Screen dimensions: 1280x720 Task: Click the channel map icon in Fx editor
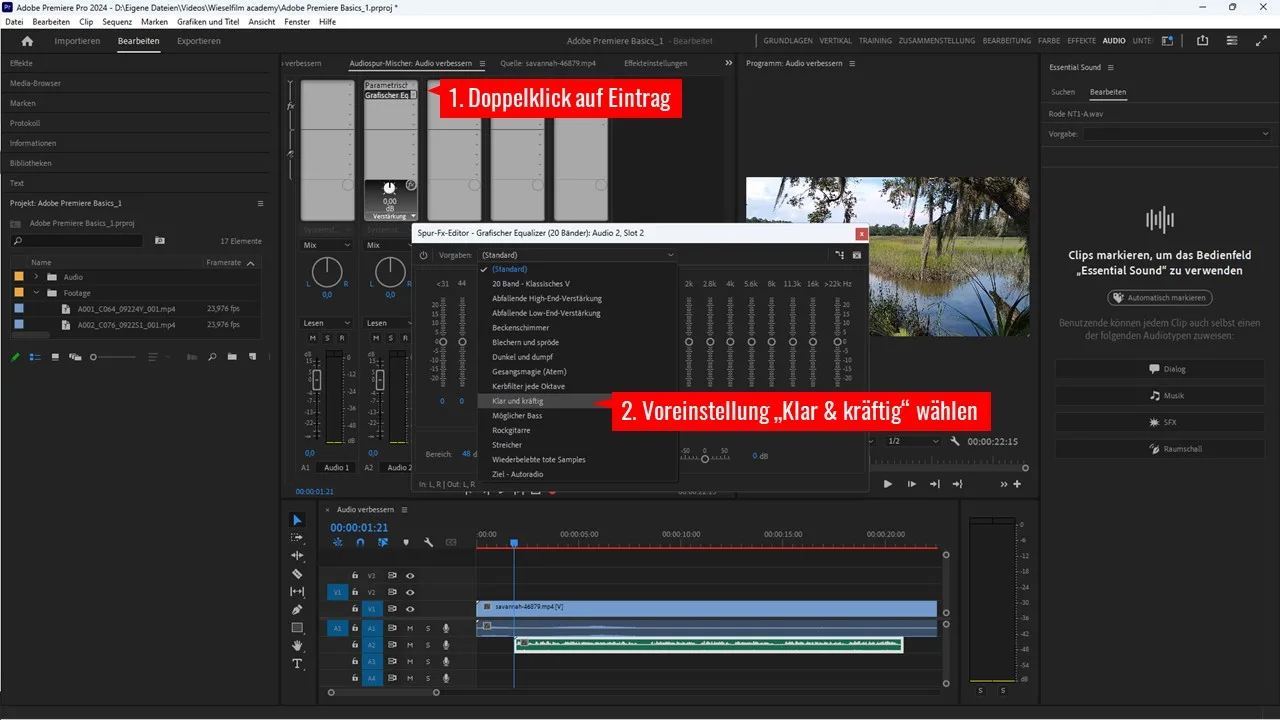click(839, 255)
